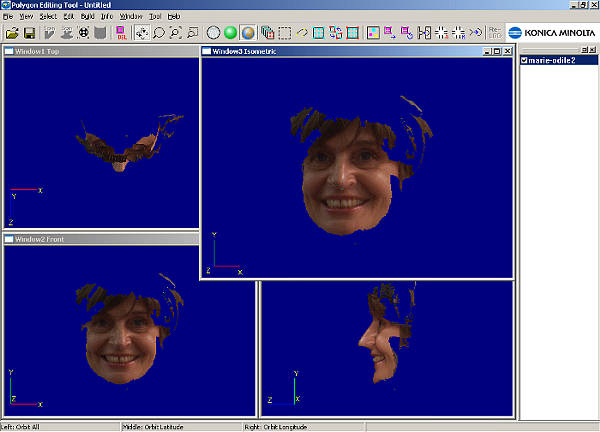
Task: Click the pink DSL toolbar icon
Action: tap(121, 33)
